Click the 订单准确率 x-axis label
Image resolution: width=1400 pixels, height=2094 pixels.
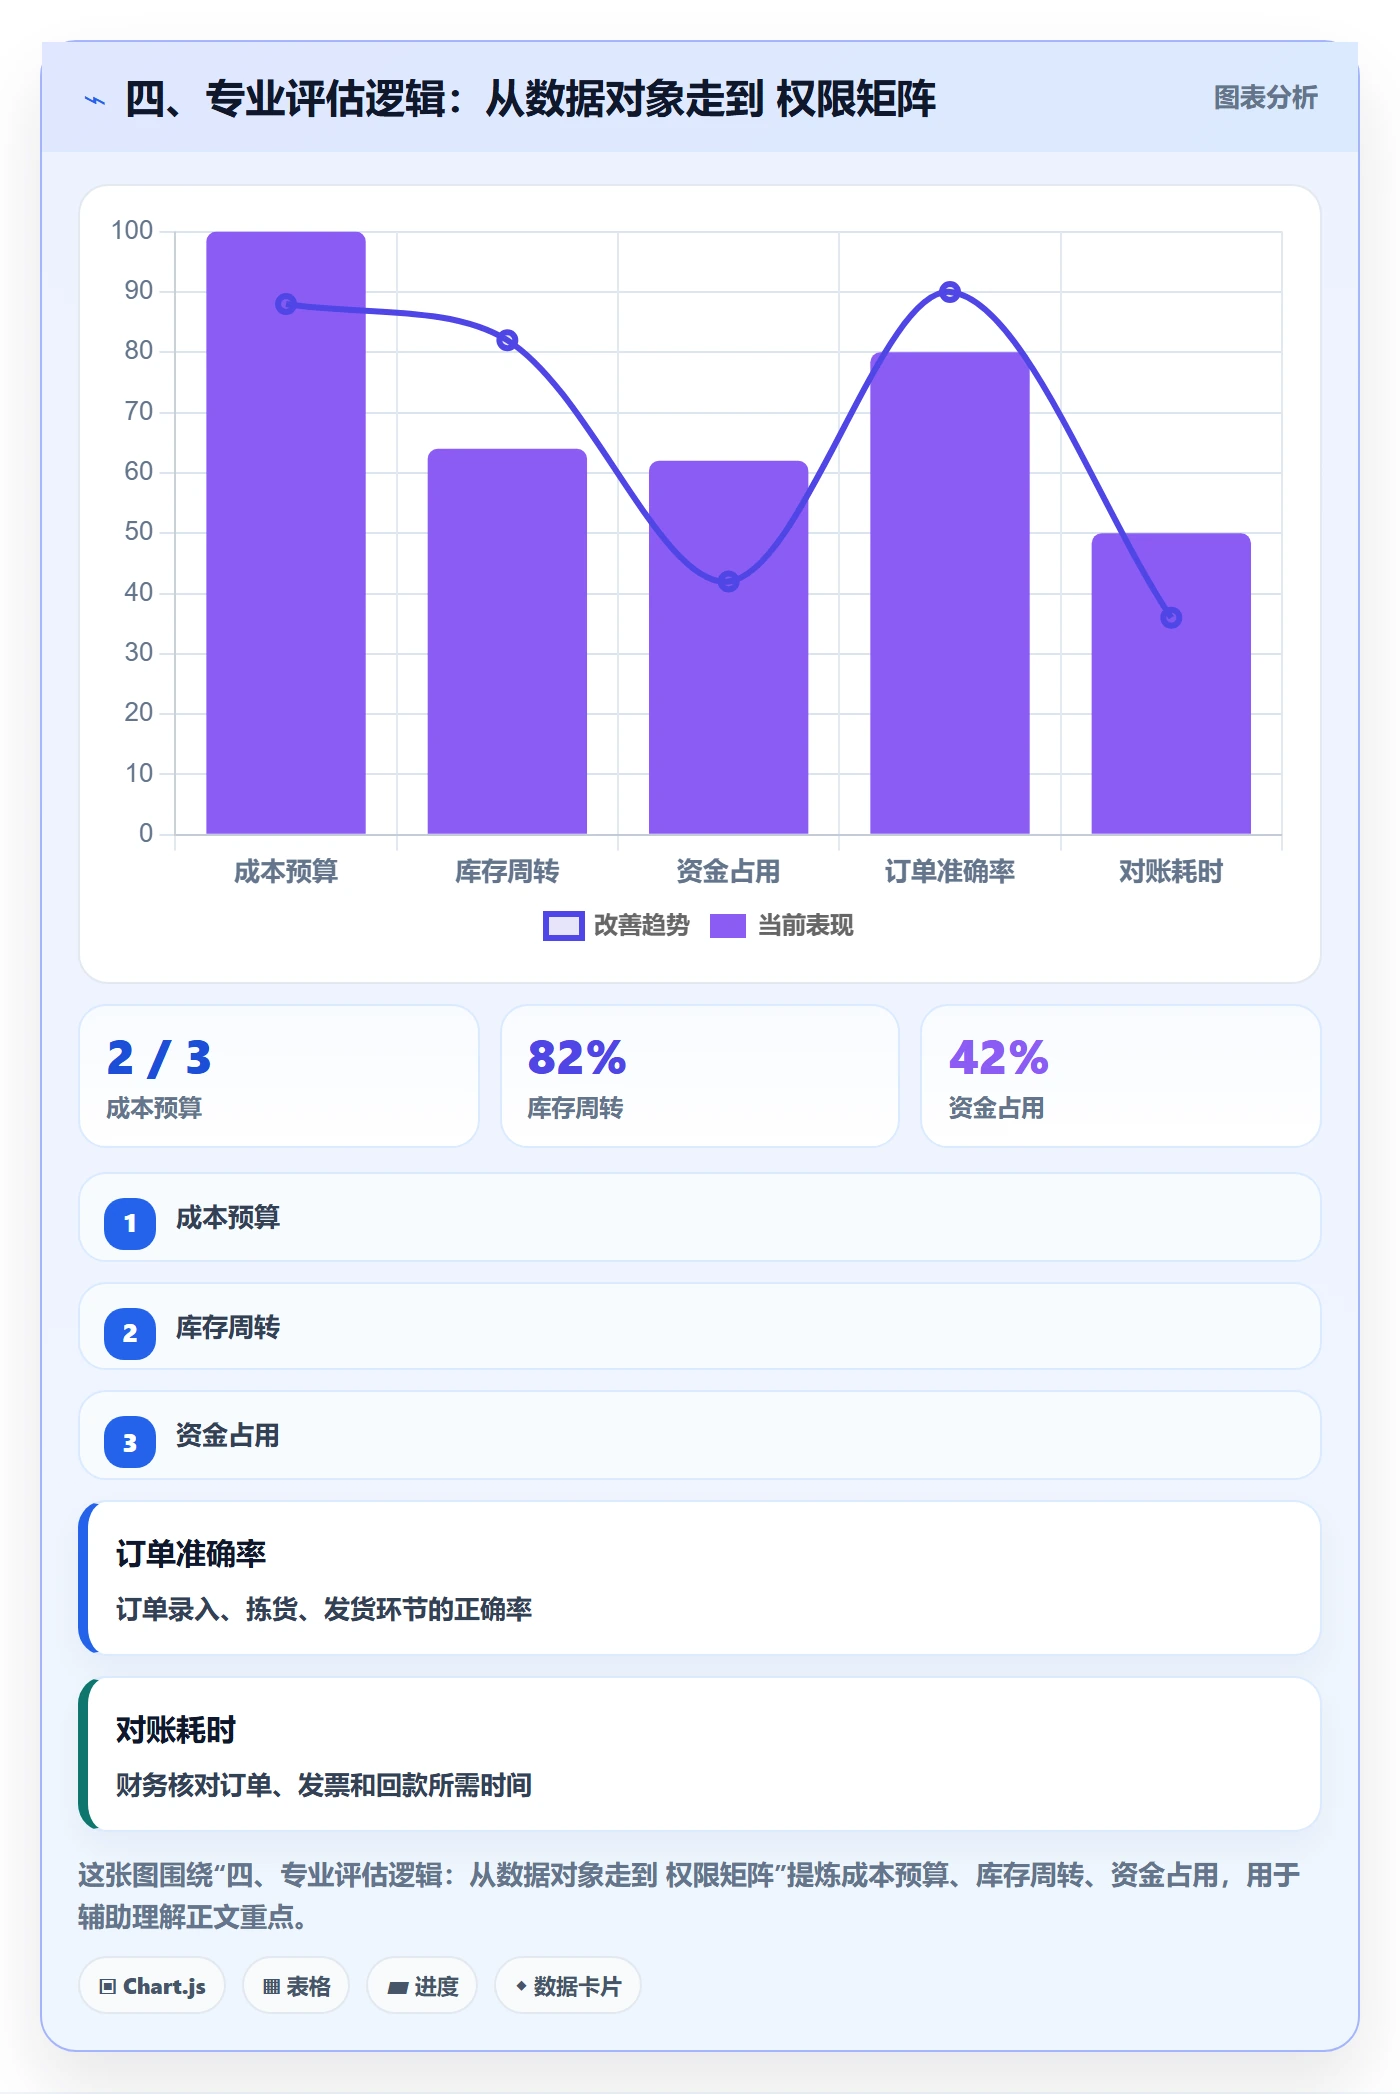click(950, 872)
